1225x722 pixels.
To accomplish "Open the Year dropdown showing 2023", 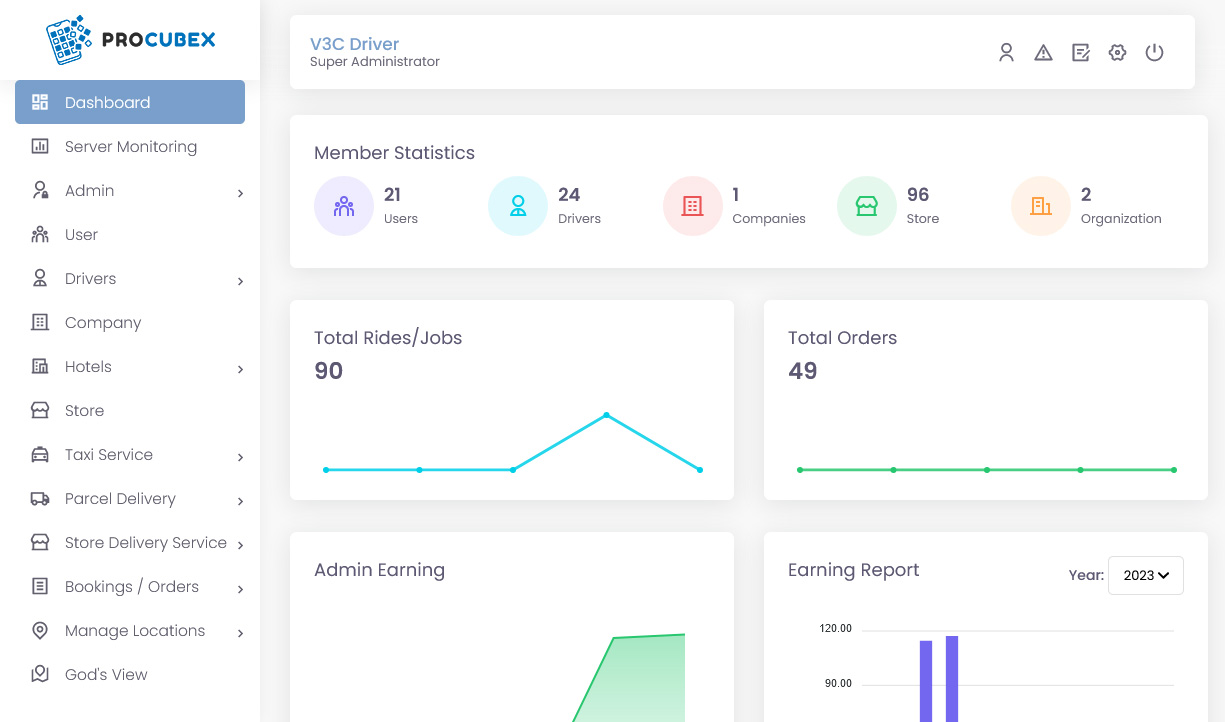I will click(1145, 576).
